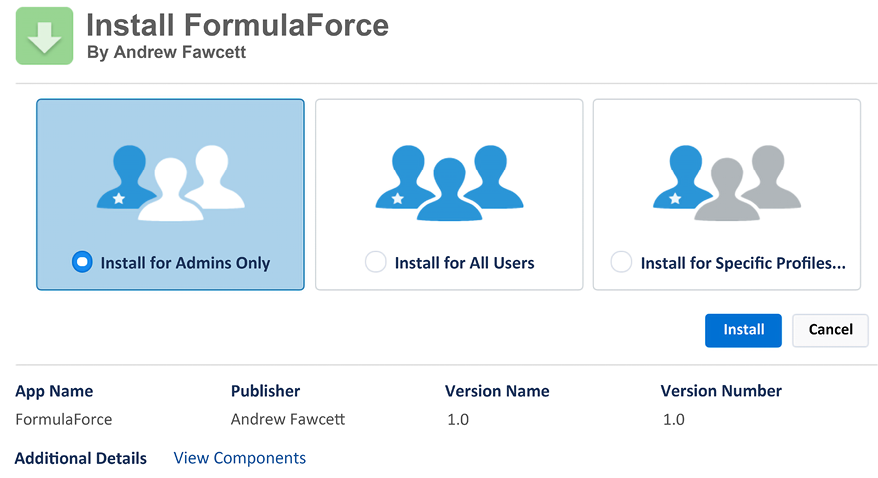Click the FormulaForce app name value
The width and height of the screenshot is (878, 478).
[x=64, y=419]
